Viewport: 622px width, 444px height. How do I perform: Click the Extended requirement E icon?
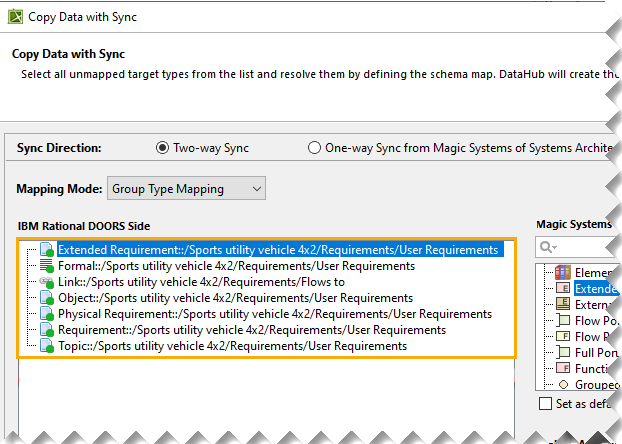(x=563, y=288)
